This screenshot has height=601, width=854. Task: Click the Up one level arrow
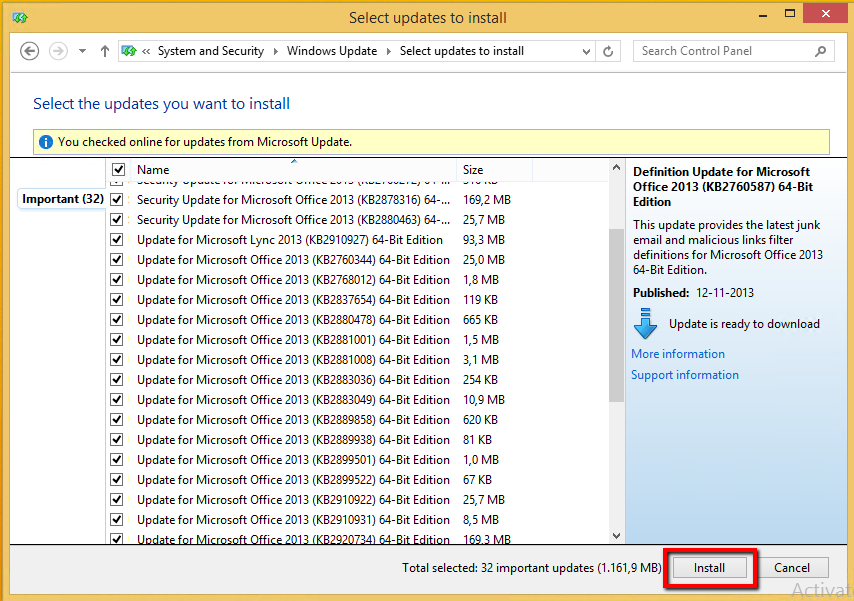click(x=105, y=51)
